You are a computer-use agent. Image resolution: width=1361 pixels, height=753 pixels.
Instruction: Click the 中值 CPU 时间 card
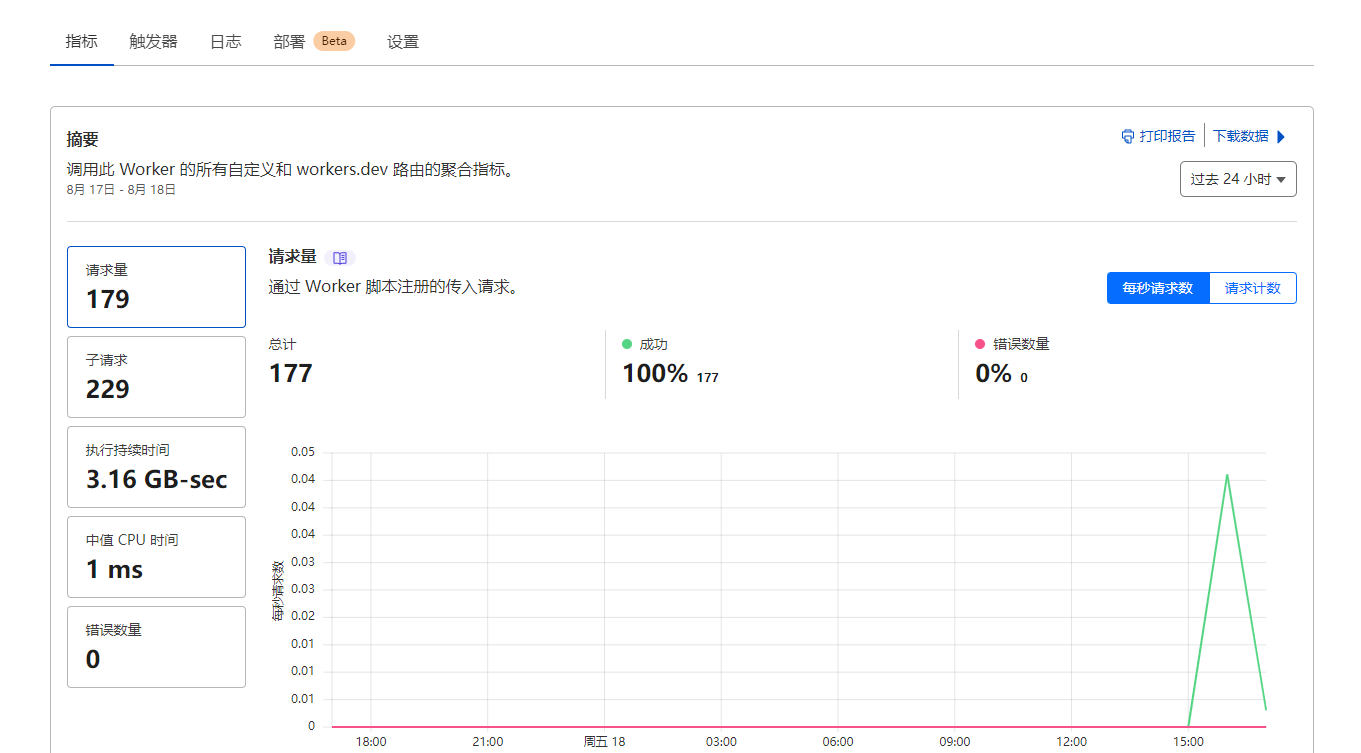(x=156, y=557)
